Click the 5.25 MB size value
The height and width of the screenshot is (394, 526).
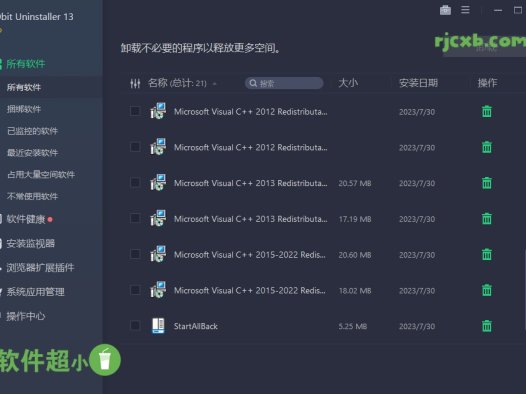[x=353, y=326]
